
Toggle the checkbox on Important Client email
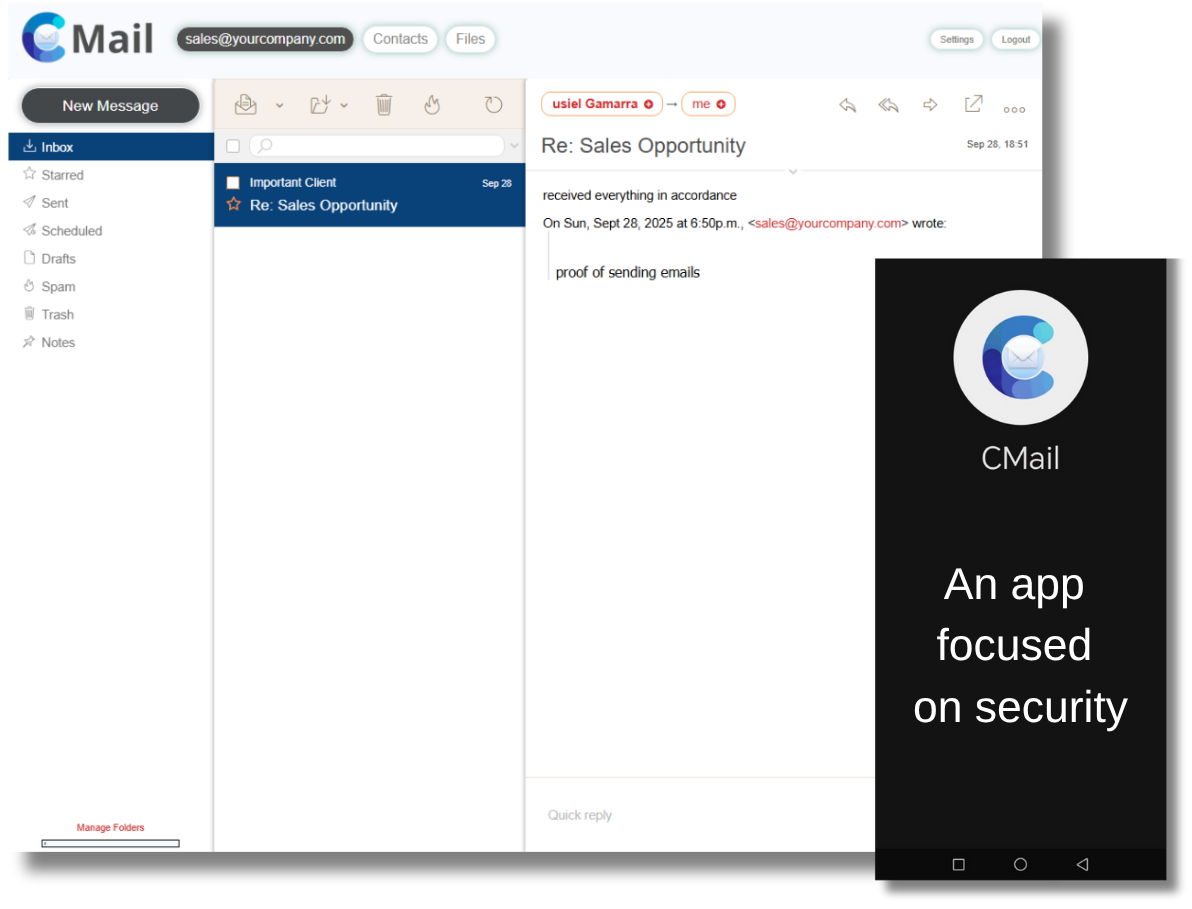pyautogui.click(x=233, y=182)
